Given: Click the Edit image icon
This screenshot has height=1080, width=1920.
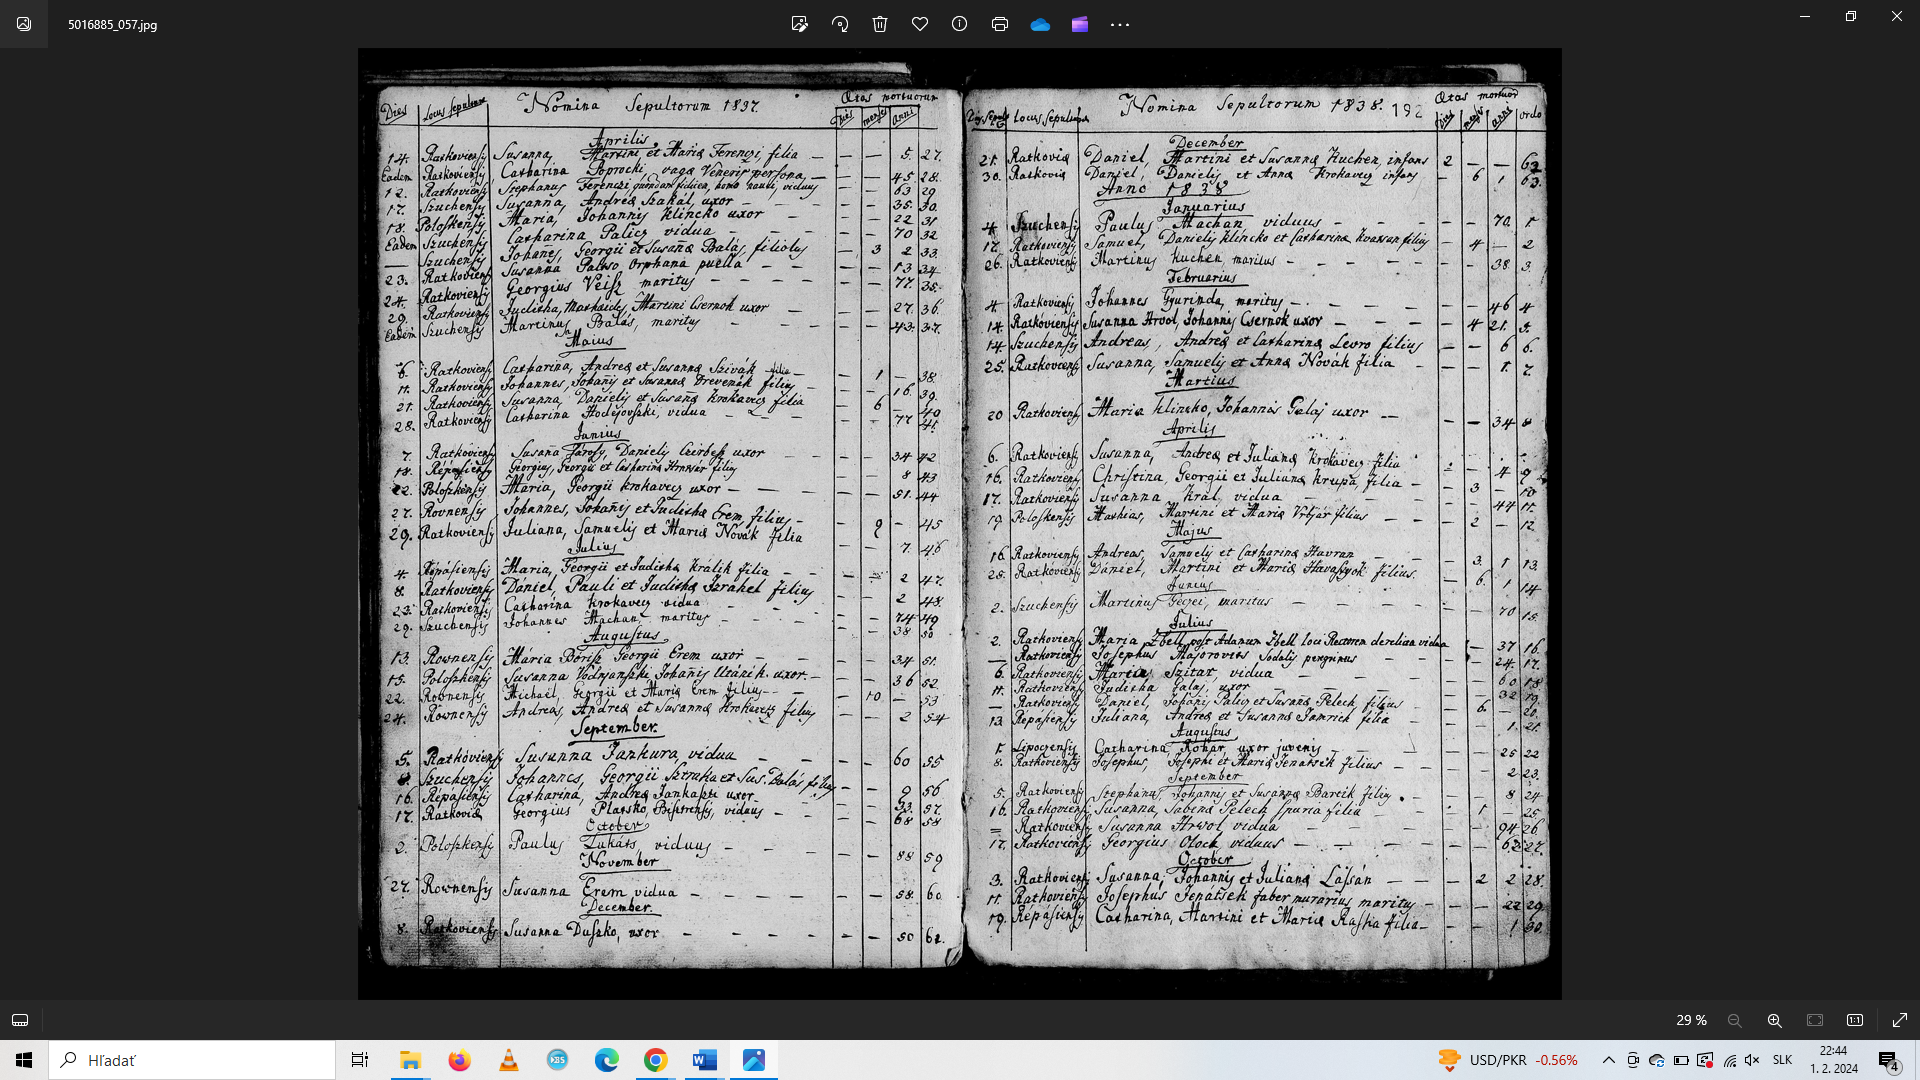Looking at the screenshot, I should (799, 24).
